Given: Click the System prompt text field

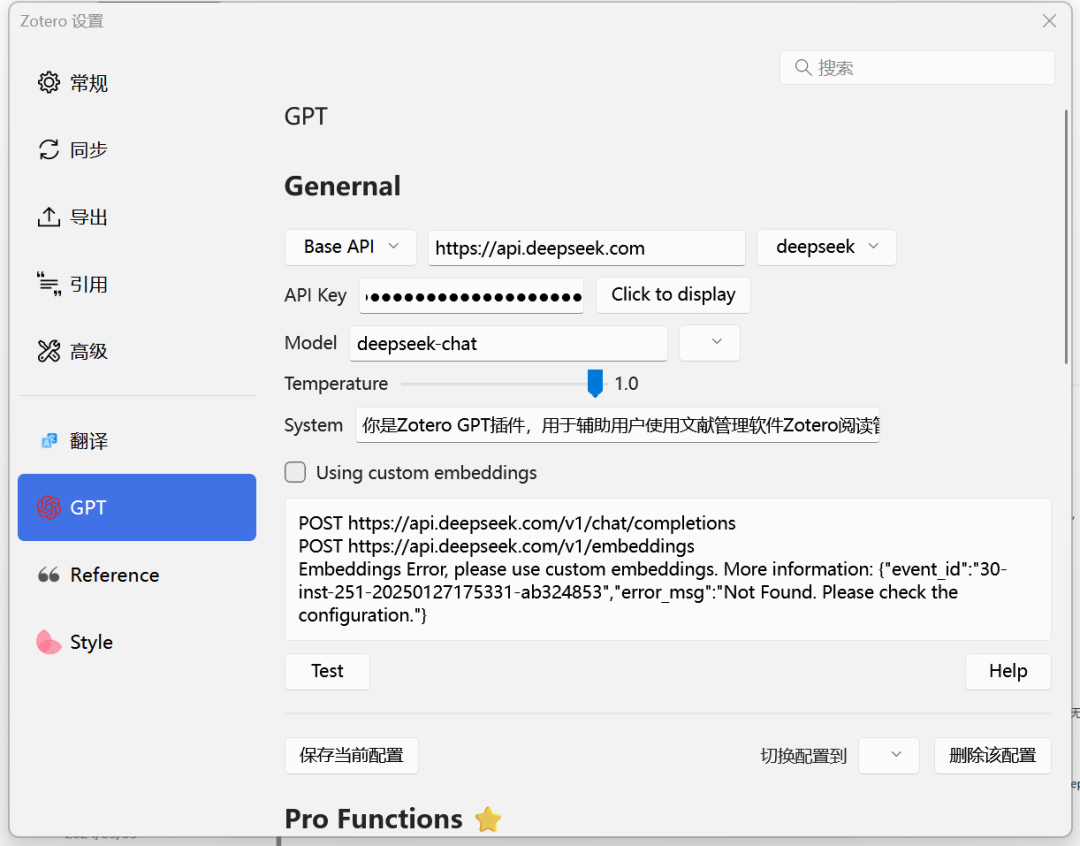Looking at the screenshot, I should coord(617,425).
